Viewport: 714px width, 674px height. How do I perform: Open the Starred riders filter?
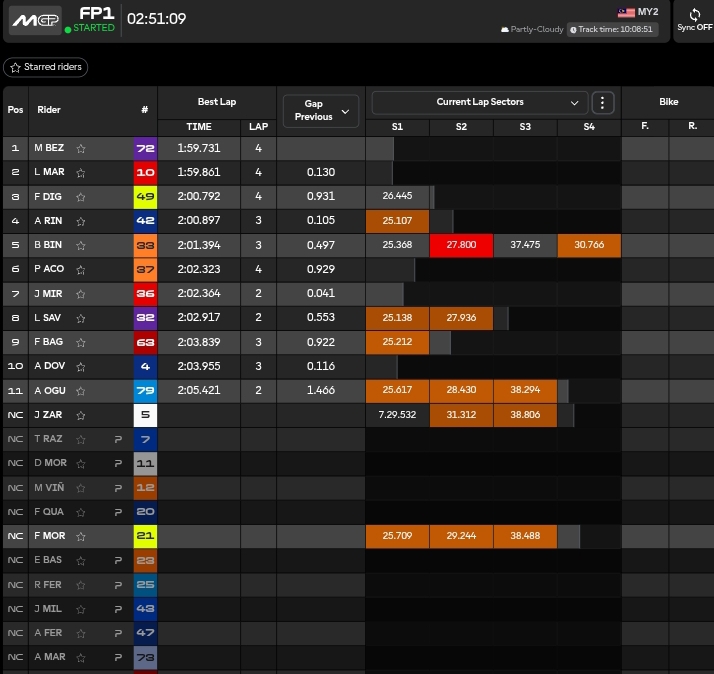coord(46,67)
